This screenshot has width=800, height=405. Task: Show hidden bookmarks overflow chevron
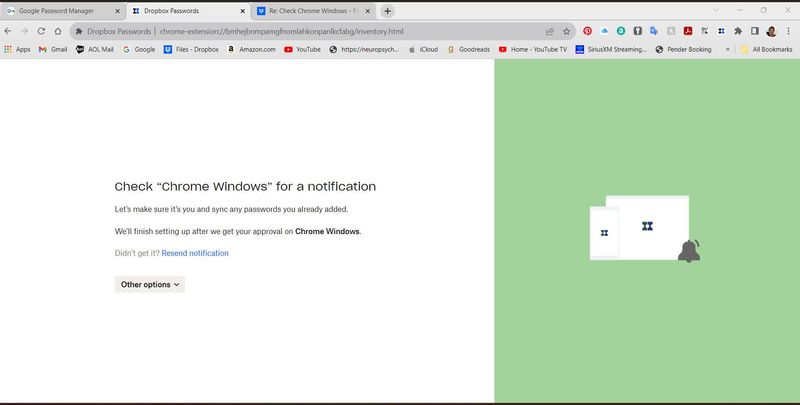coord(728,49)
